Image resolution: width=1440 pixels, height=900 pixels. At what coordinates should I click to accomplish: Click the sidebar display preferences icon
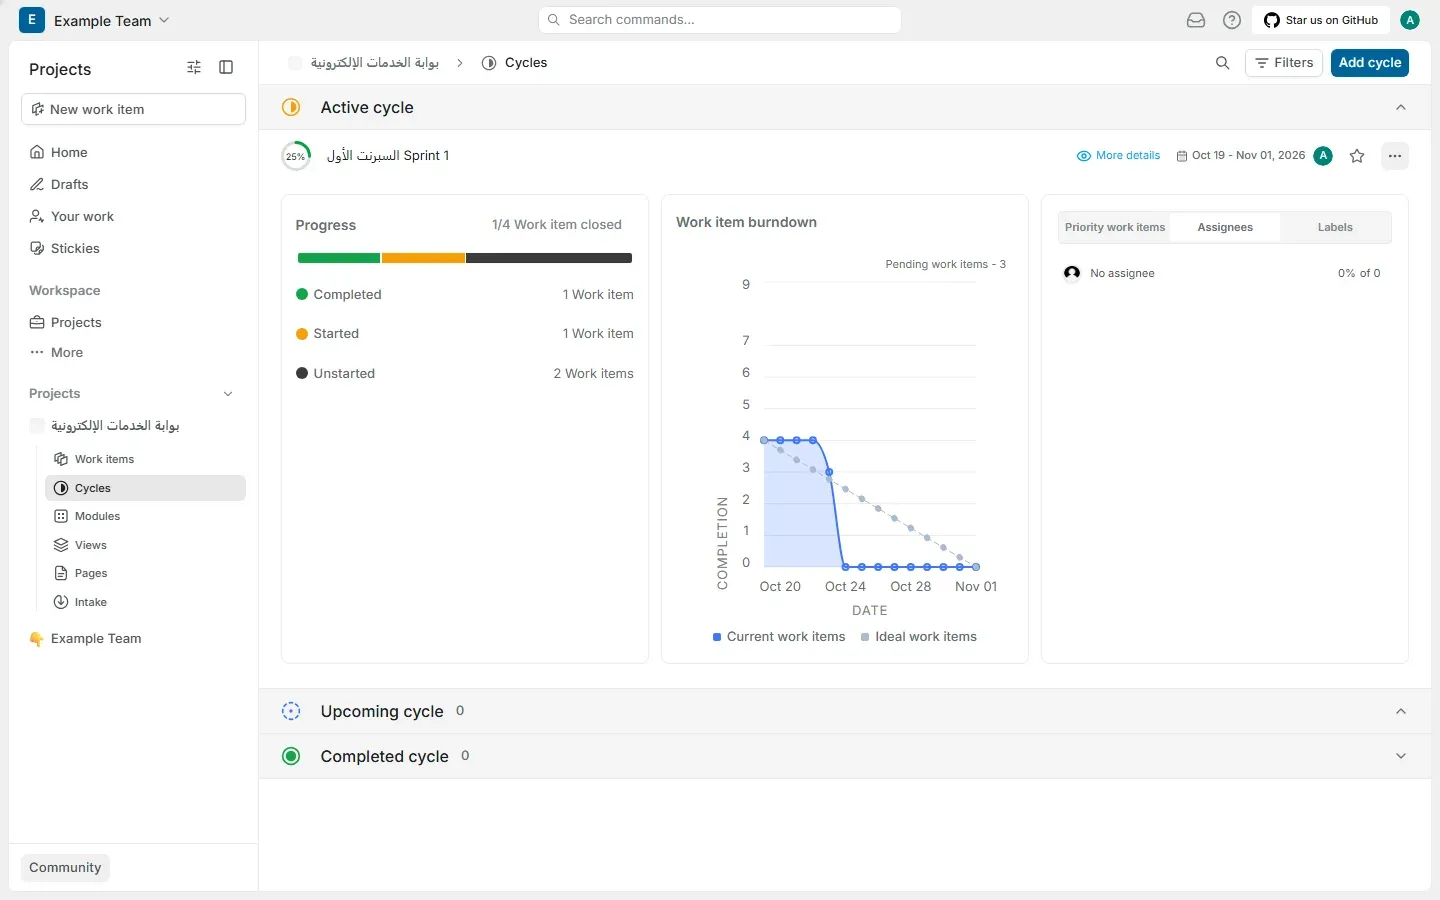click(x=194, y=67)
